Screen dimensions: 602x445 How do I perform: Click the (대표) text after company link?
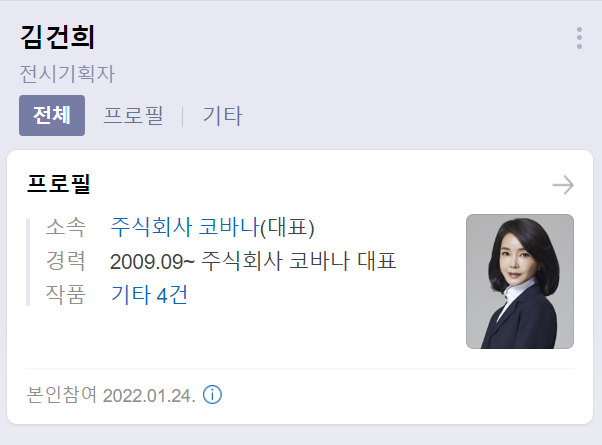[x=287, y=227]
